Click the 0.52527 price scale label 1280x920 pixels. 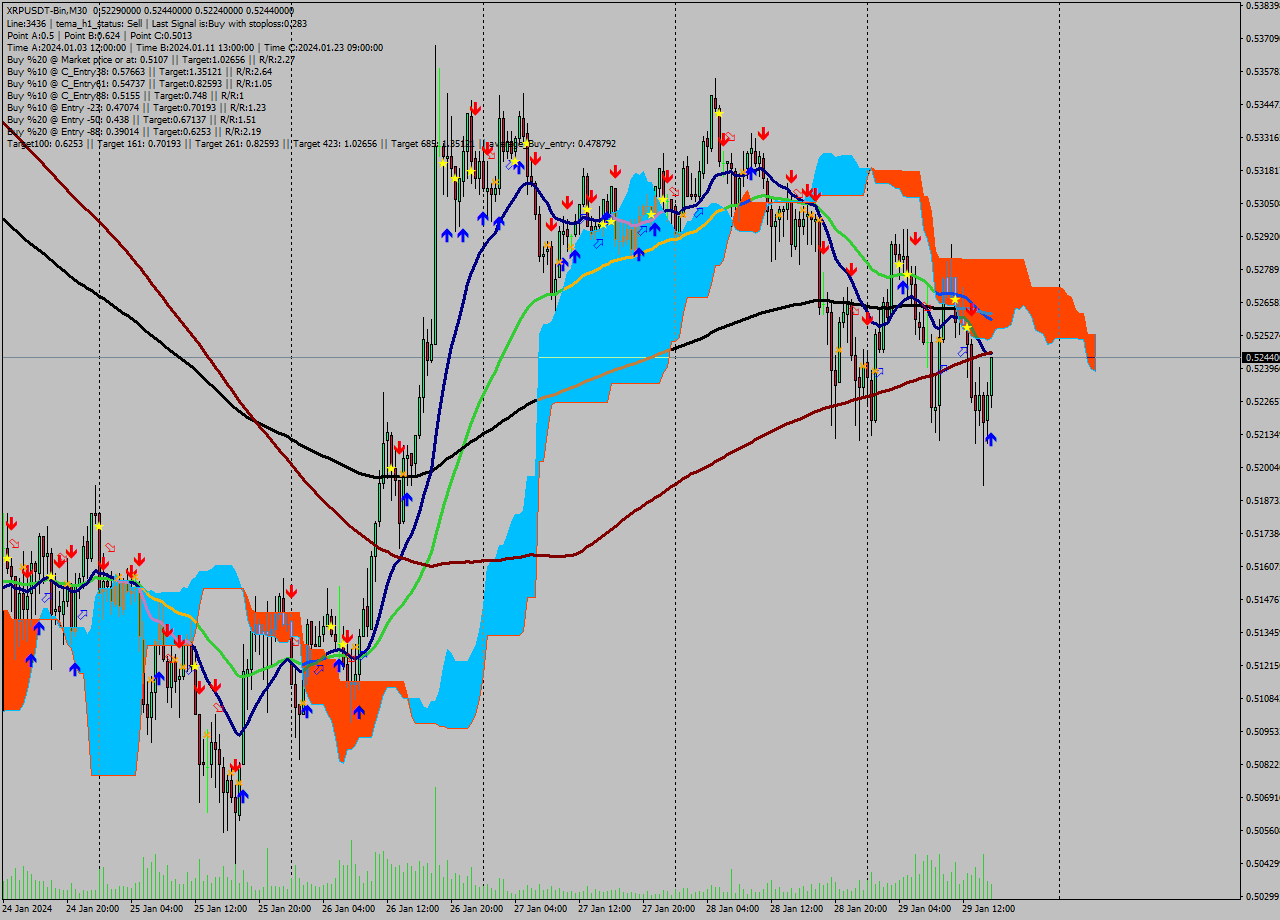(x=1262, y=336)
